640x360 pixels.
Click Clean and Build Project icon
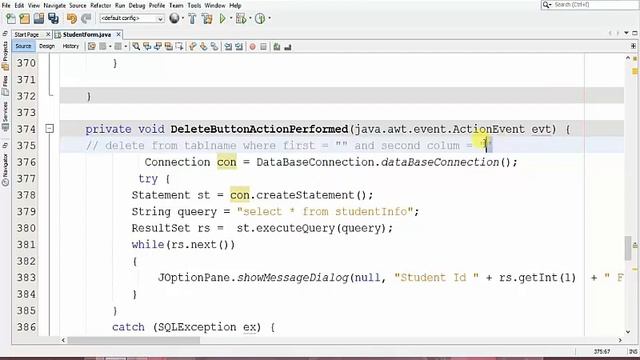[207, 18]
